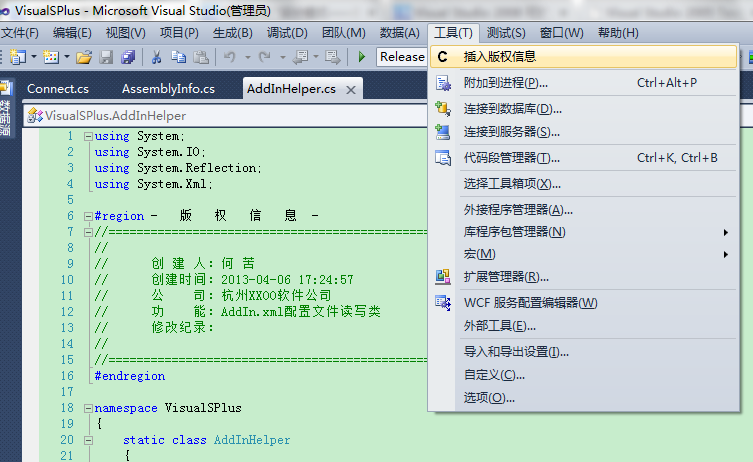Click the Connect to Server menu icon
Image resolution: width=753 pixels, height=462 pixels.
[x=443, y=132]
